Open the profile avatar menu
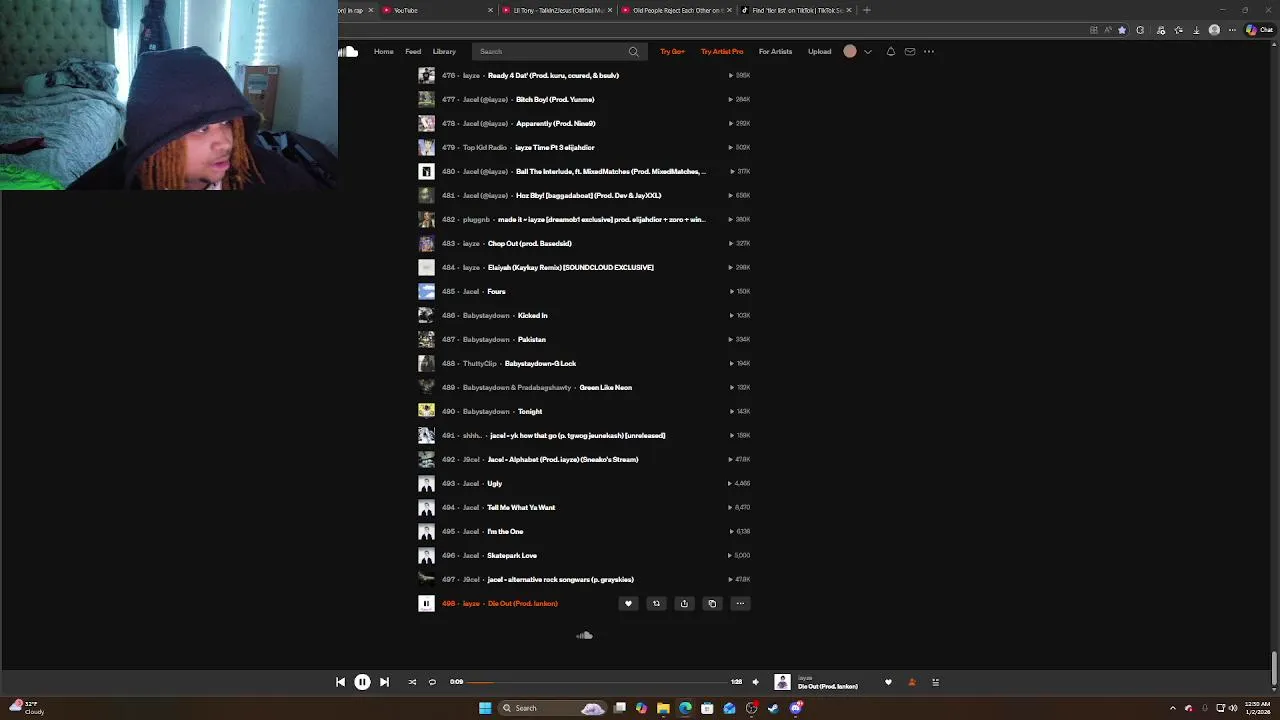The height and width of the screenshot is (720, 1280). pos(850,51)
